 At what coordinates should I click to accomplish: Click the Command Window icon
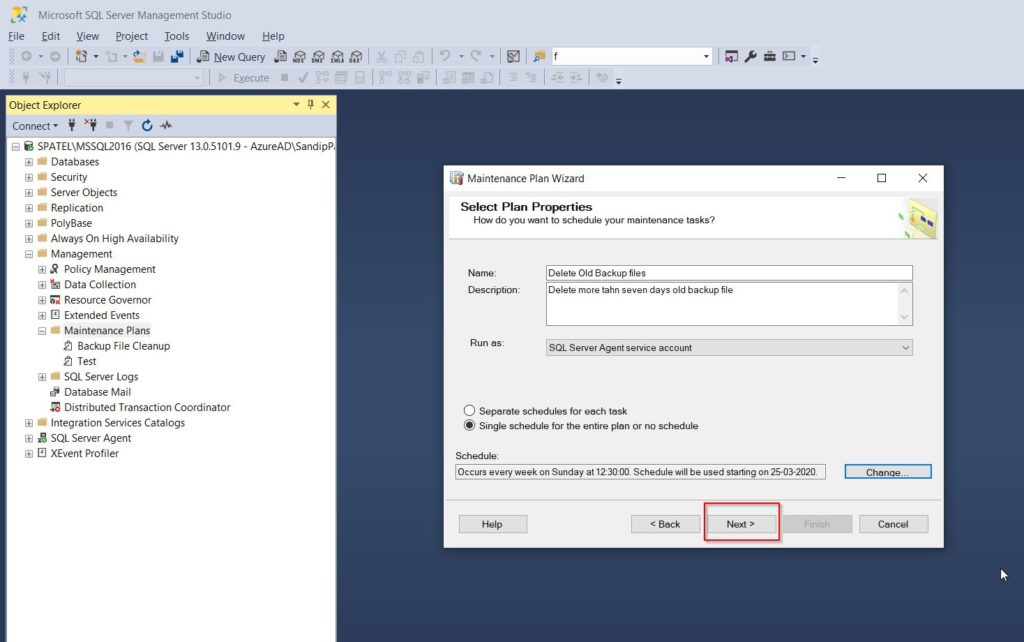(x=789, y=57)
